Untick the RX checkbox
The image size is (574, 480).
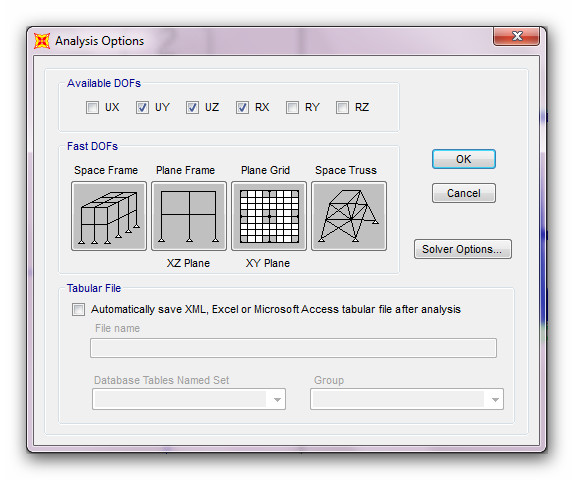click(x=242, y=108)
